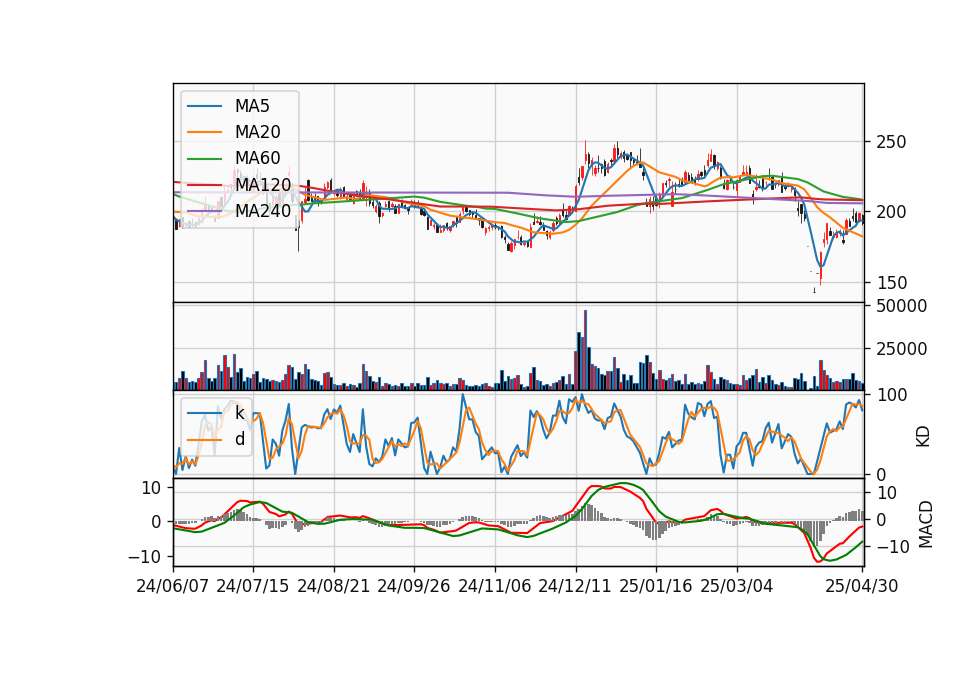Click the 25/01/16 date axis label
The height and width of the screenshot is (690, 960).
(655, 586)
